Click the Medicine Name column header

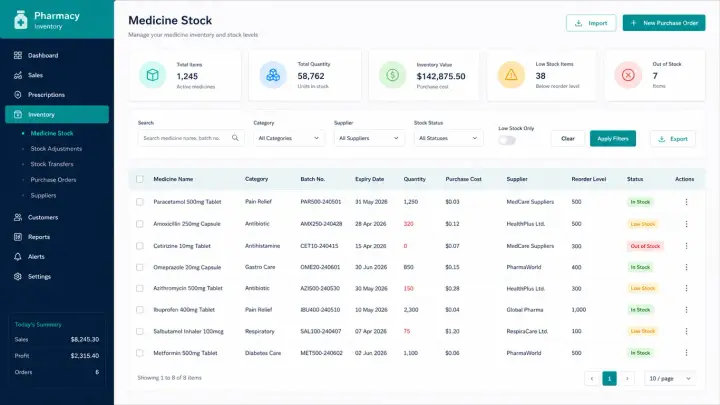tap(173, 179)
